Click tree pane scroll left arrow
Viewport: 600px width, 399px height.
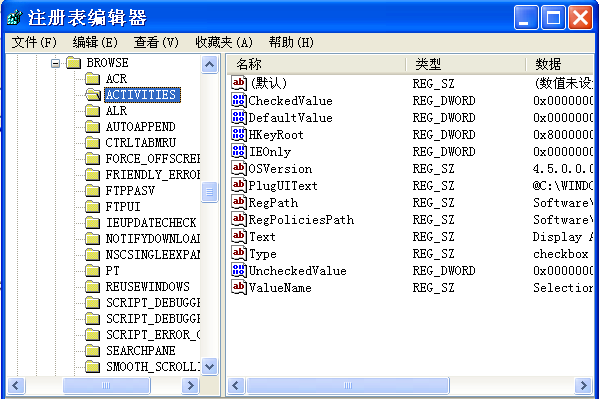pyautogui.click(x=16, y=385)
